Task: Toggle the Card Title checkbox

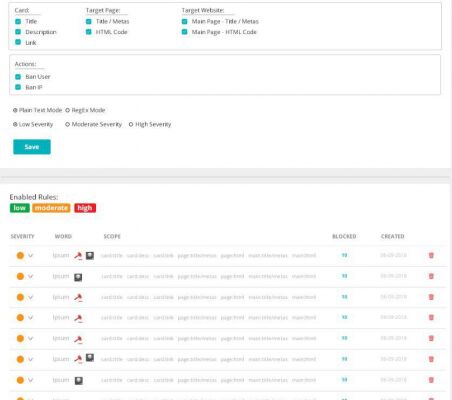Action: tap(18, 21)
